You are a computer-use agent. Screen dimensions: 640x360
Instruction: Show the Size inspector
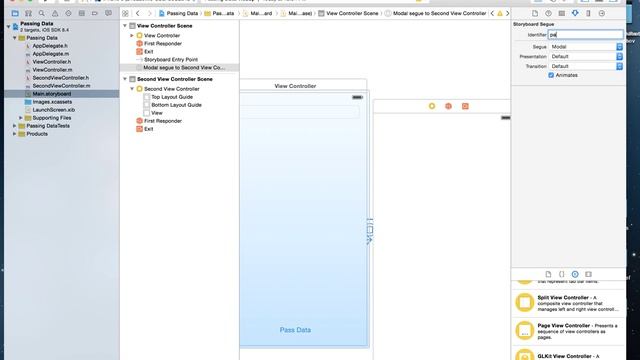coord(588,13)
